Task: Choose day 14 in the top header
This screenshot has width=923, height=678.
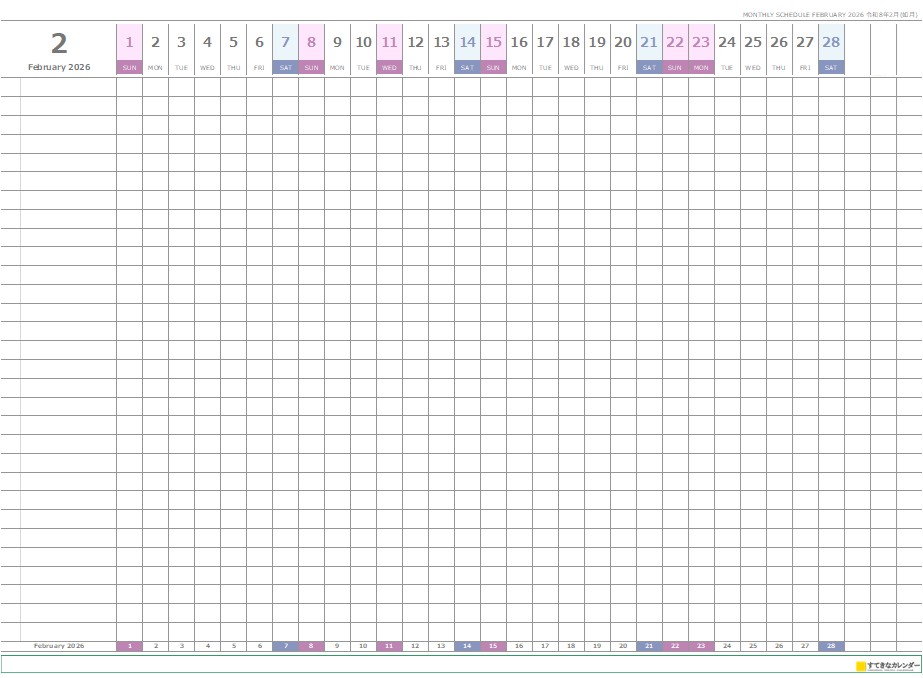Action: tap(467, 43)
